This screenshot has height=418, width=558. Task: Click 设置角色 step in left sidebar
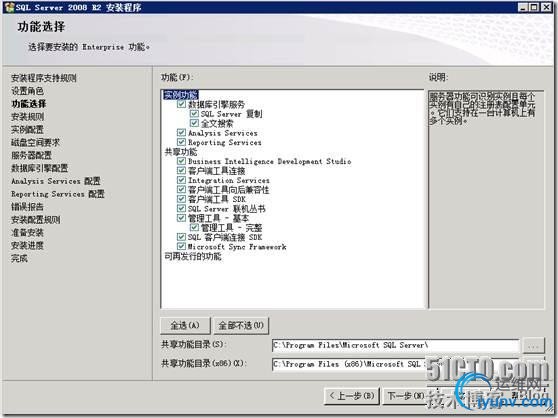(x=27, y=91)
